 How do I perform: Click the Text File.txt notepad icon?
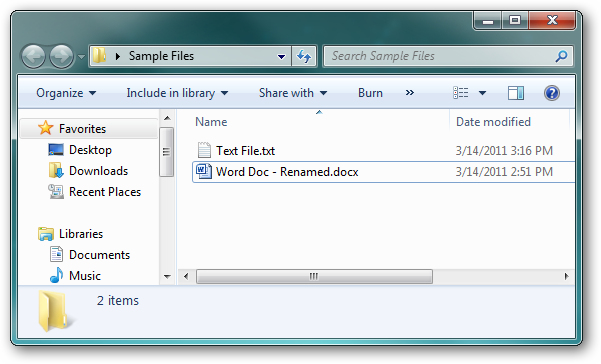point(204,150)
